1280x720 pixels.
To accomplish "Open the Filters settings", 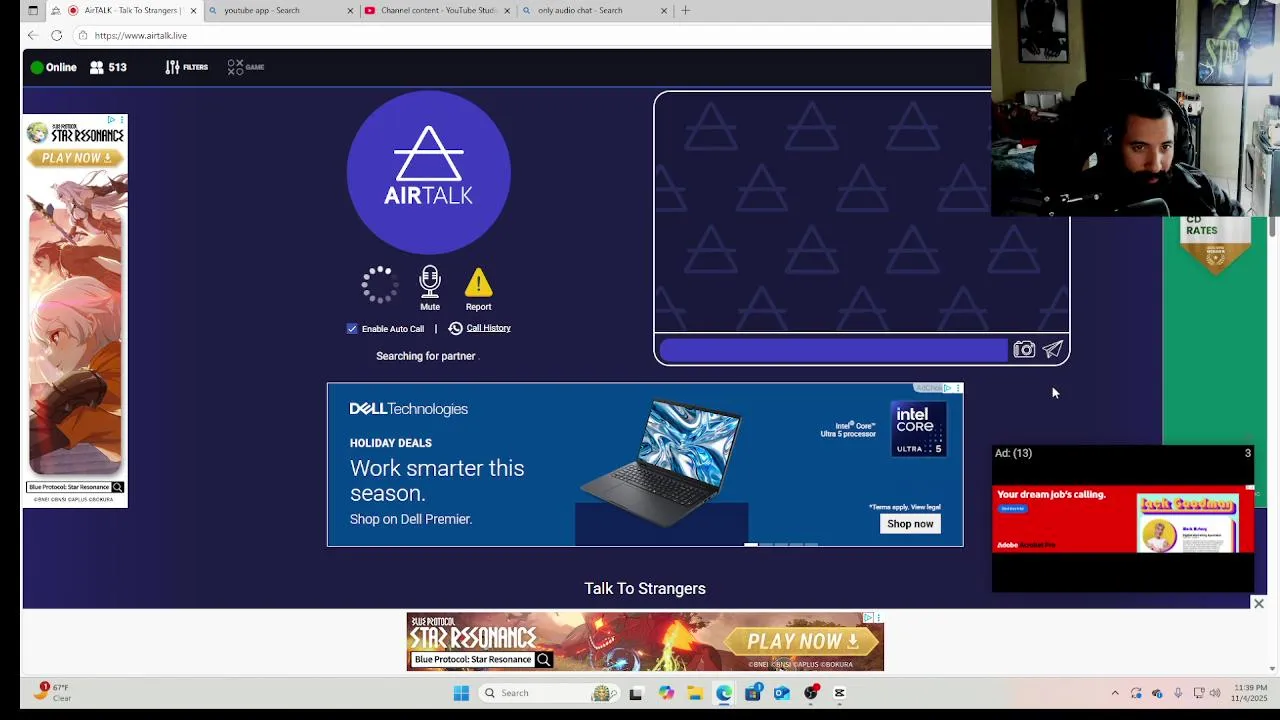I will (x=186, y=67).
